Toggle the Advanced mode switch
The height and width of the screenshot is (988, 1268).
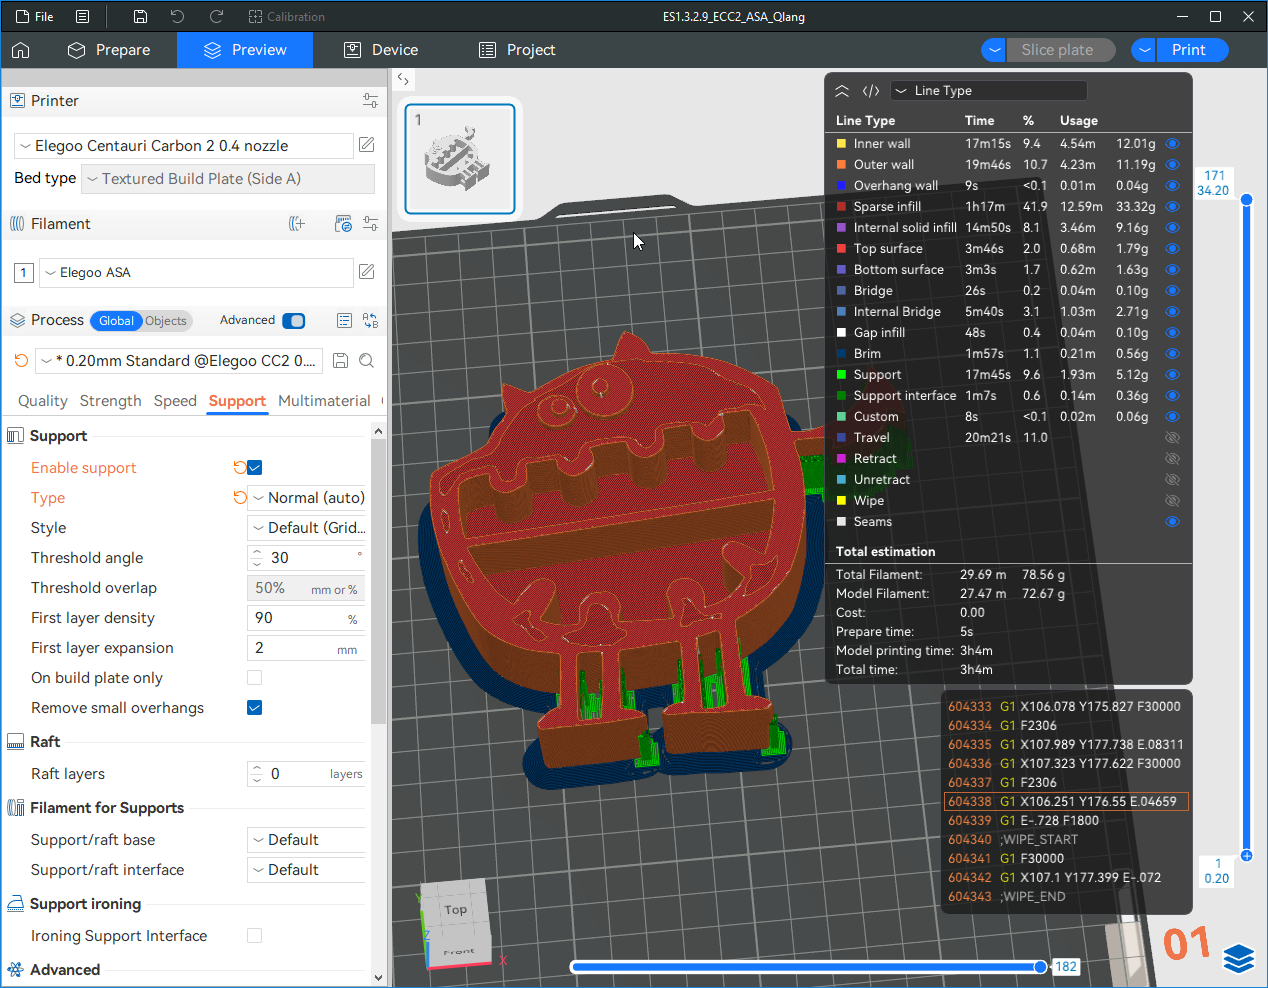click(293, 321)
